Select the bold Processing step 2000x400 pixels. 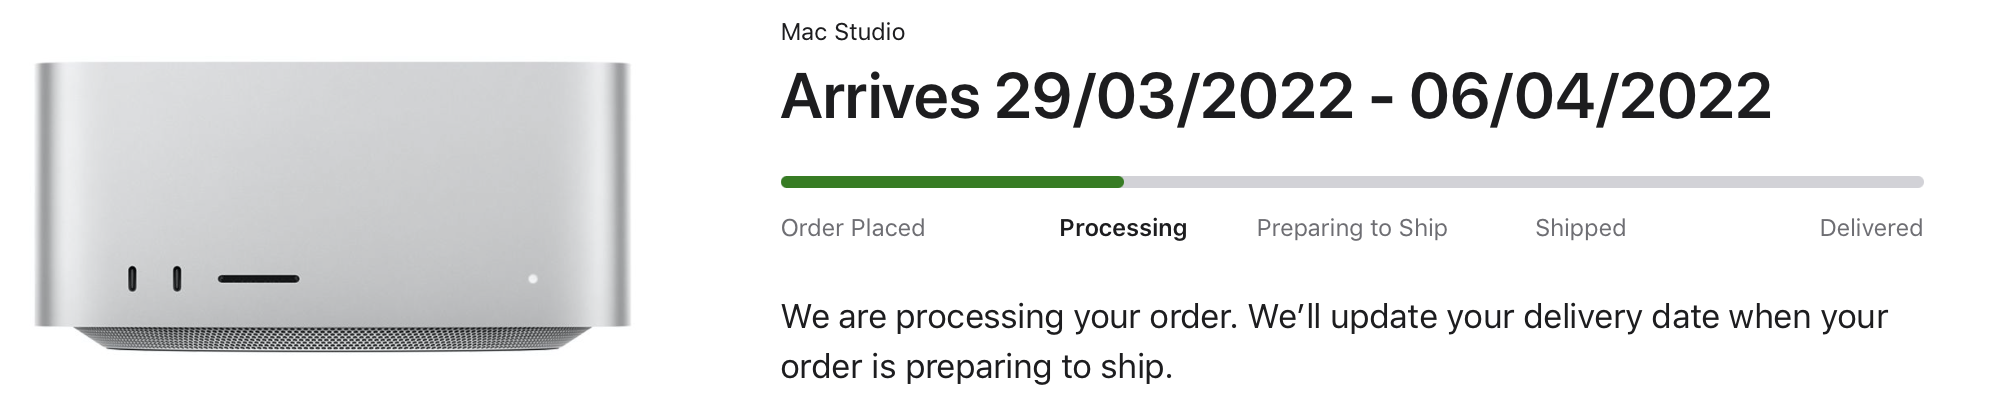point(1123,228)
